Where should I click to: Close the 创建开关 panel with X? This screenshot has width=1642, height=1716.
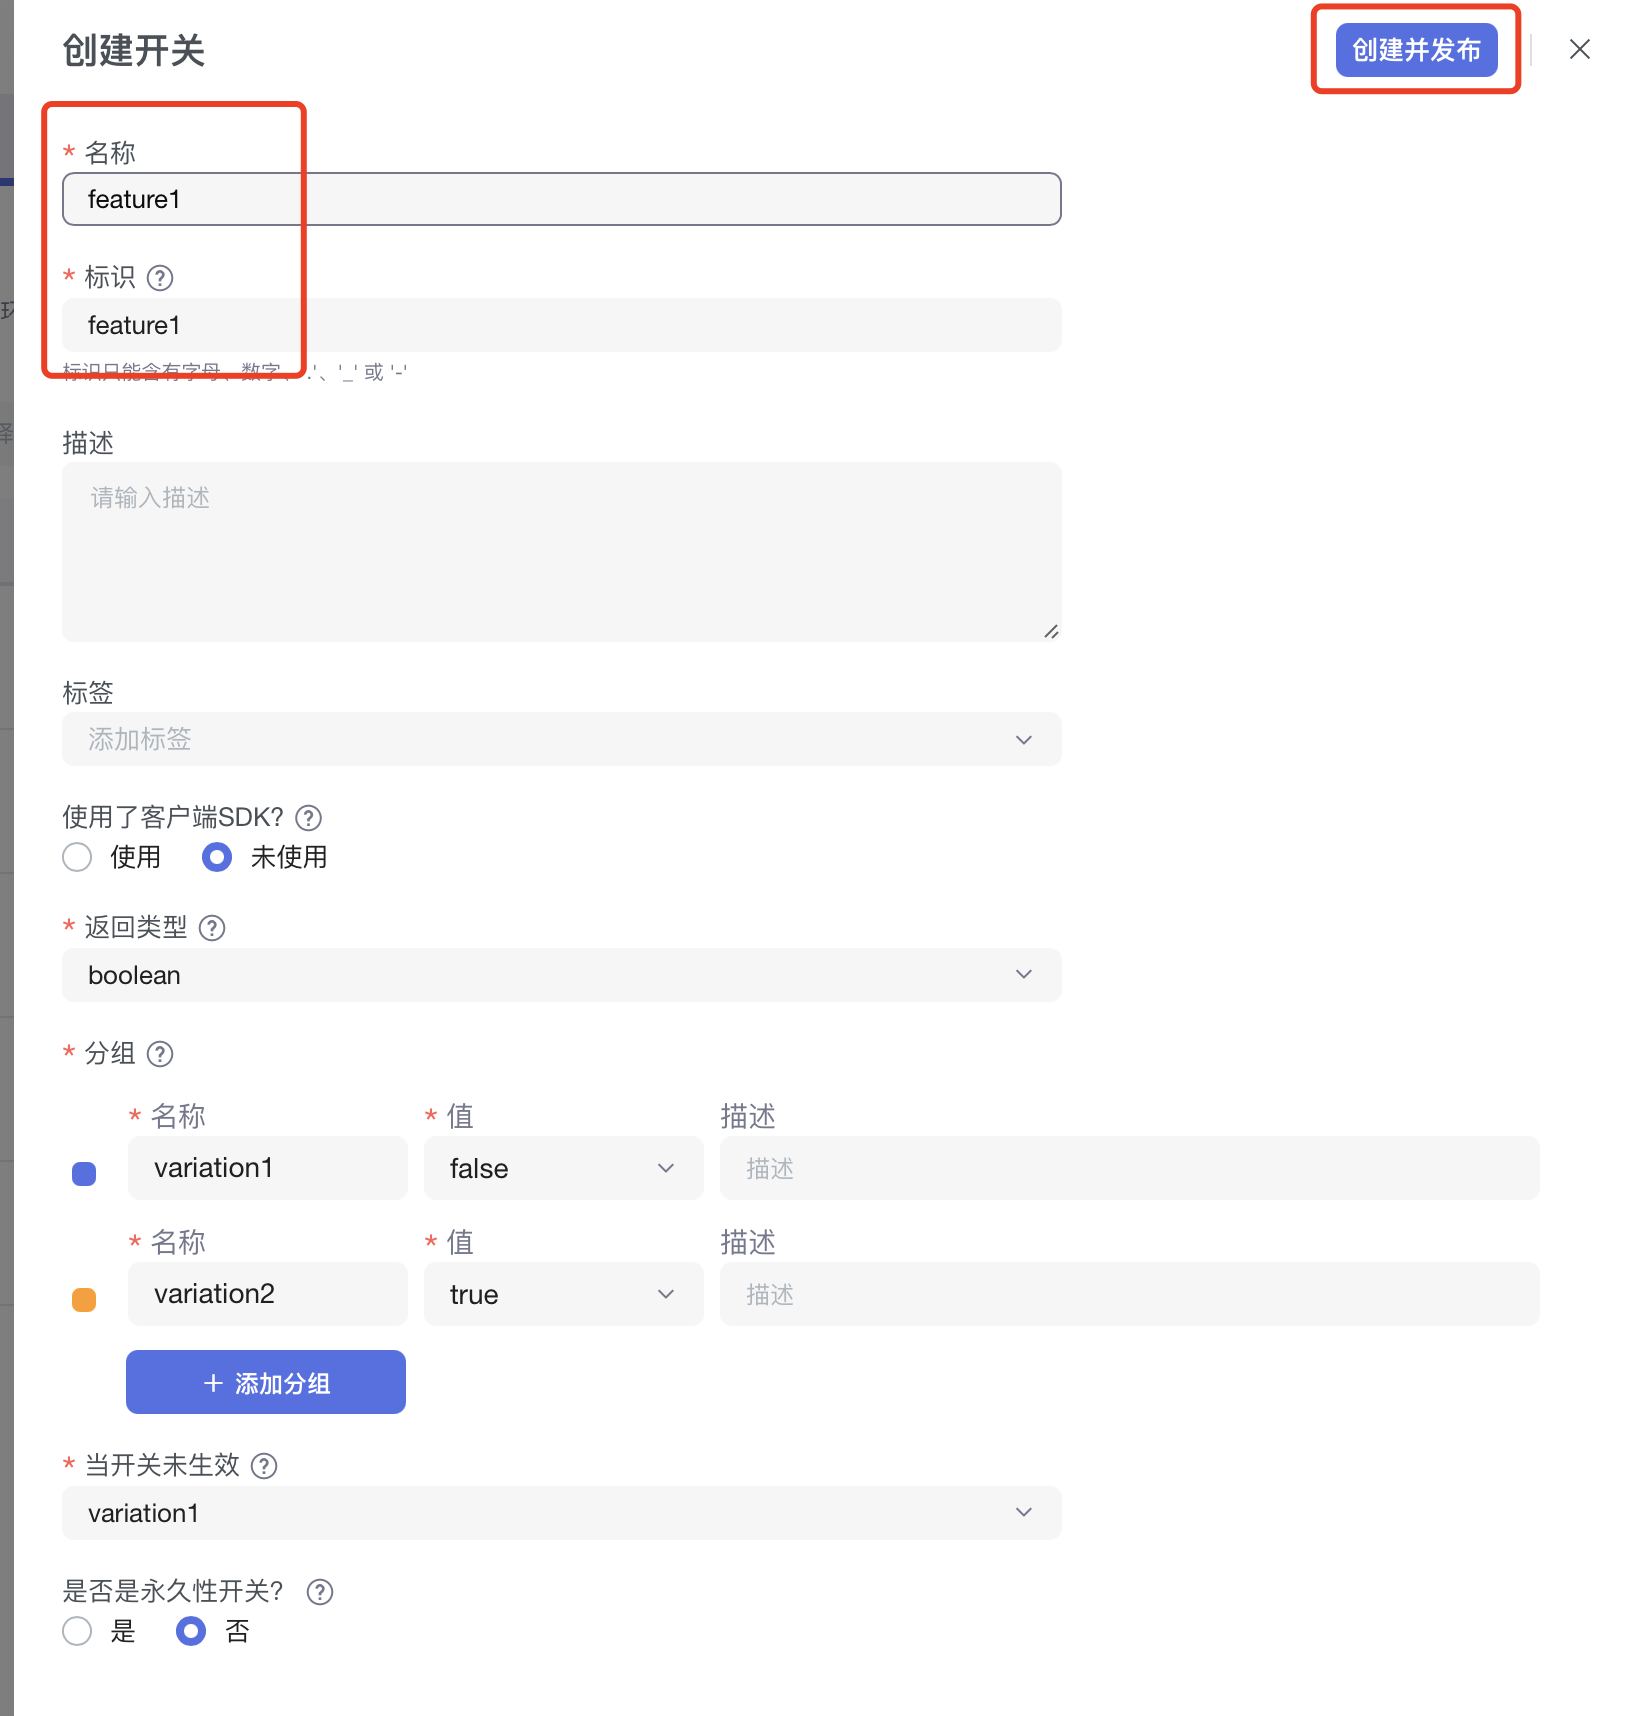click(x=1579, y=49)
